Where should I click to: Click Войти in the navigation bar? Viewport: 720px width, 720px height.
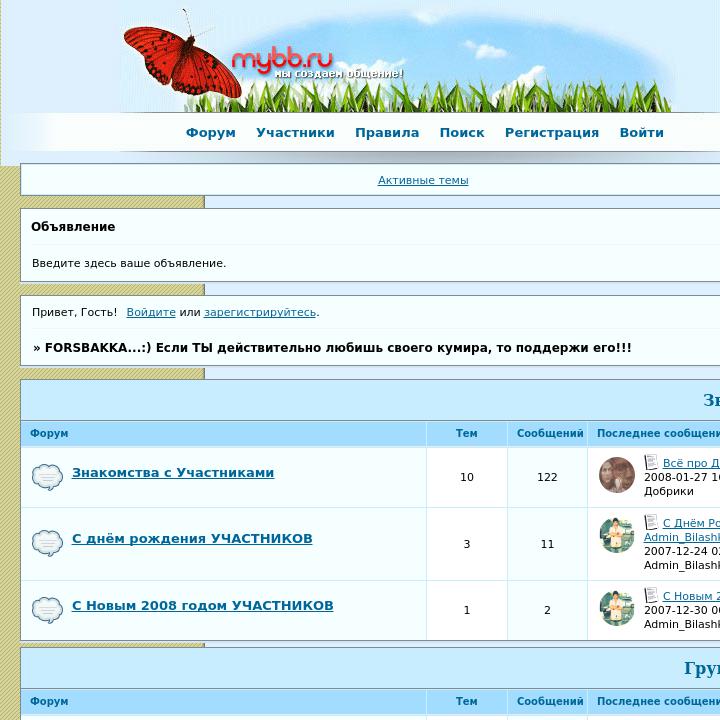point(641,133)
